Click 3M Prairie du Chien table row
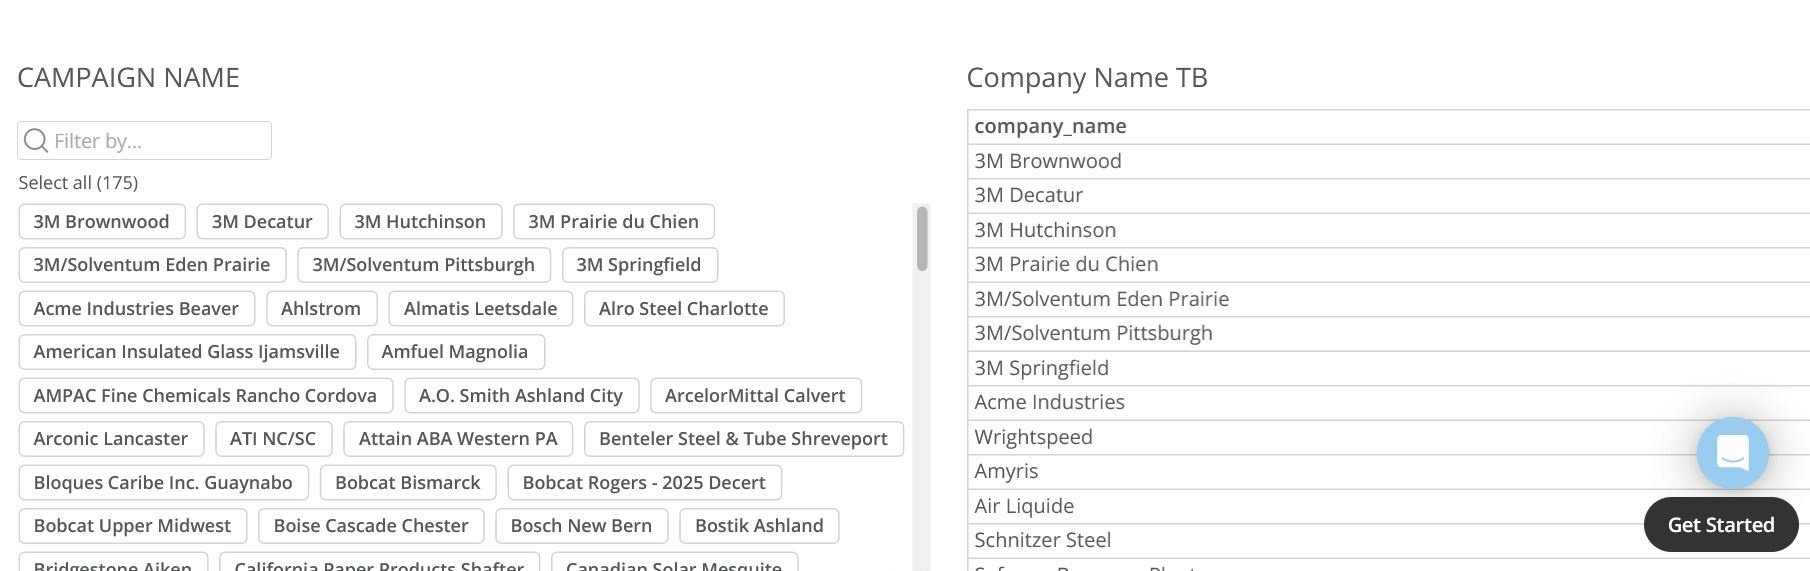1810x571 pixels. (x=1388, y=264)
